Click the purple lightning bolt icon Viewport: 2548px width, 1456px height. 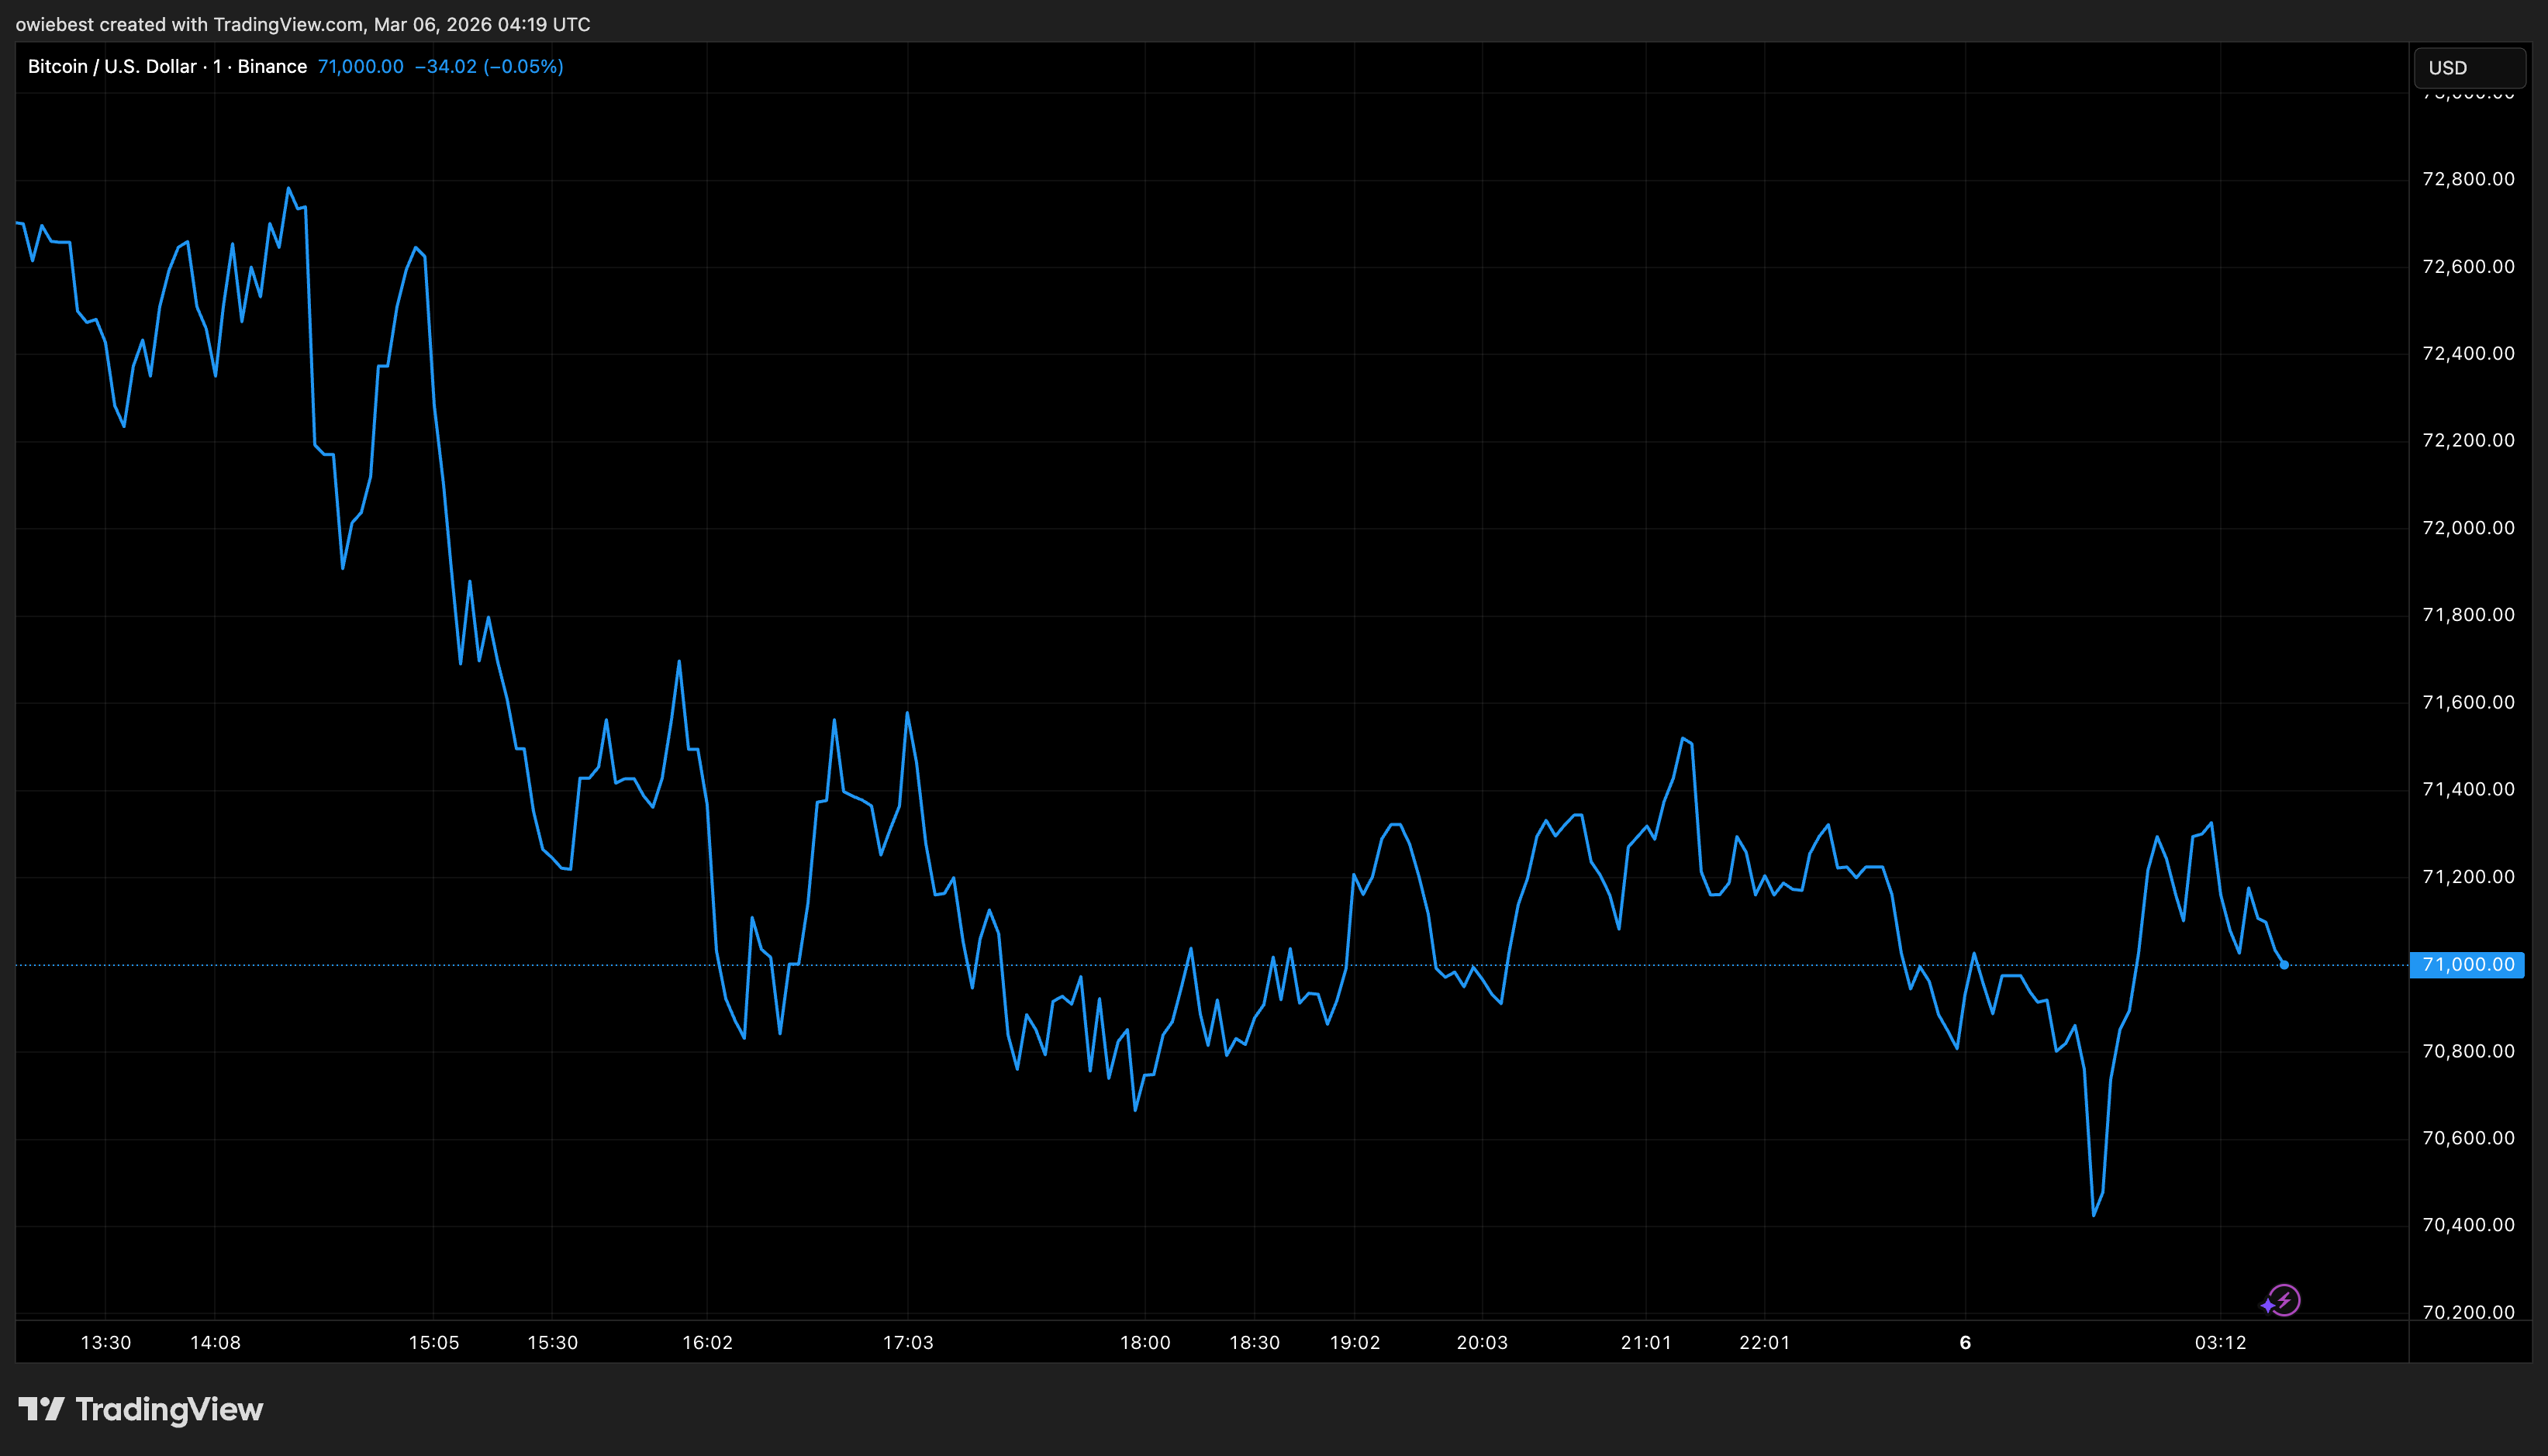[2284, 1300]
